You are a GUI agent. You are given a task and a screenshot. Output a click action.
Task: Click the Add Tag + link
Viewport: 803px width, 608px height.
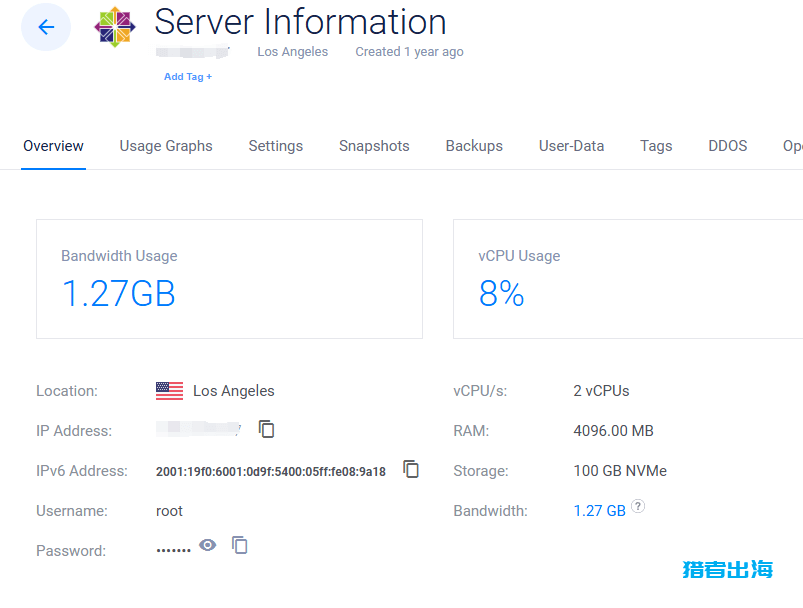188,77
